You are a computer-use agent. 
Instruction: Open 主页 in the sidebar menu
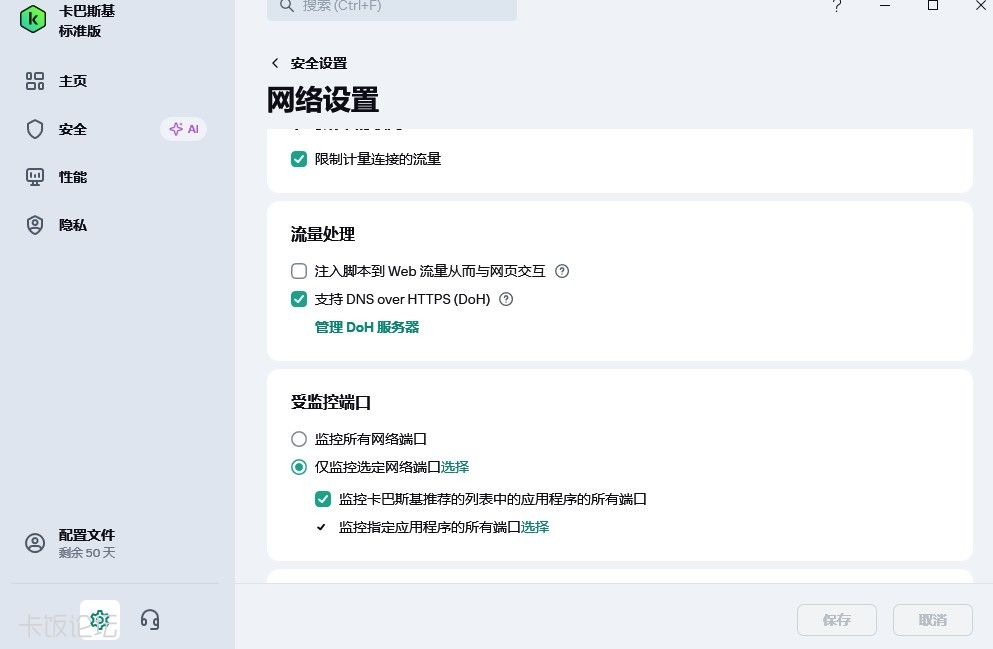click(73, 81)
